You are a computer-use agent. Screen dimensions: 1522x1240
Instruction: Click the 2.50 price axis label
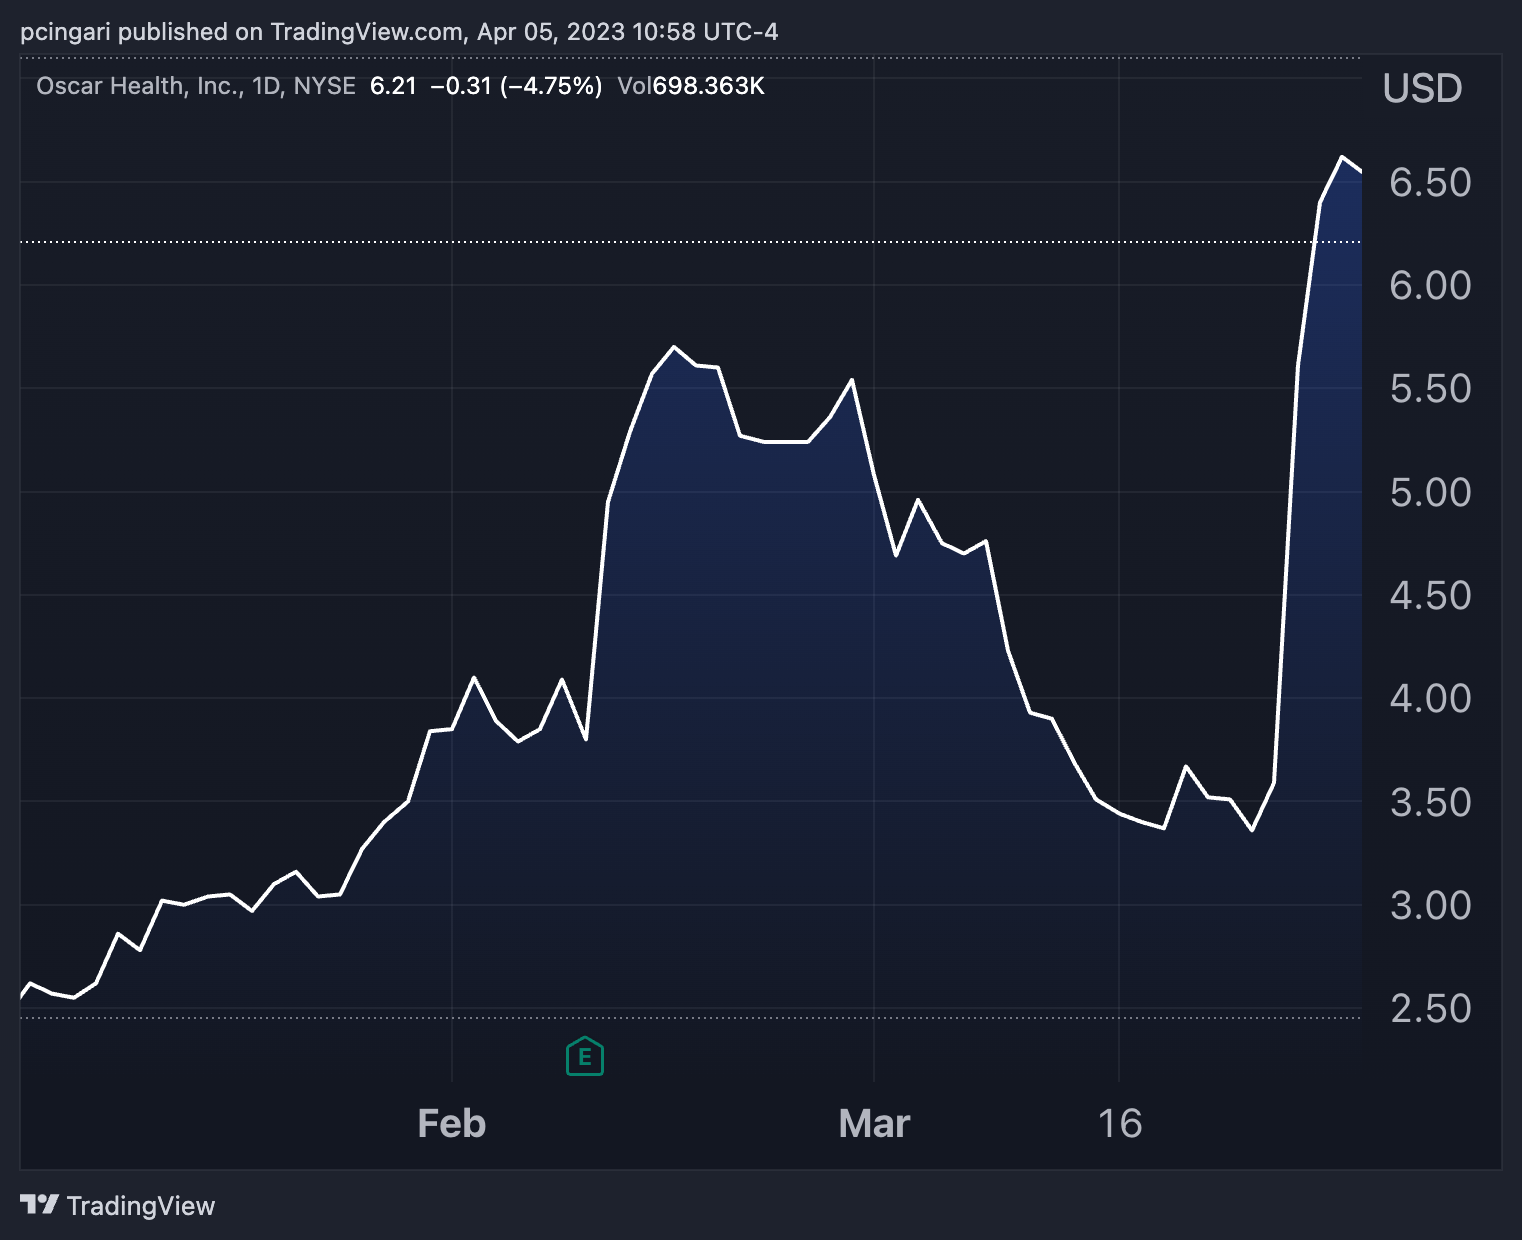[1430, 1009]
